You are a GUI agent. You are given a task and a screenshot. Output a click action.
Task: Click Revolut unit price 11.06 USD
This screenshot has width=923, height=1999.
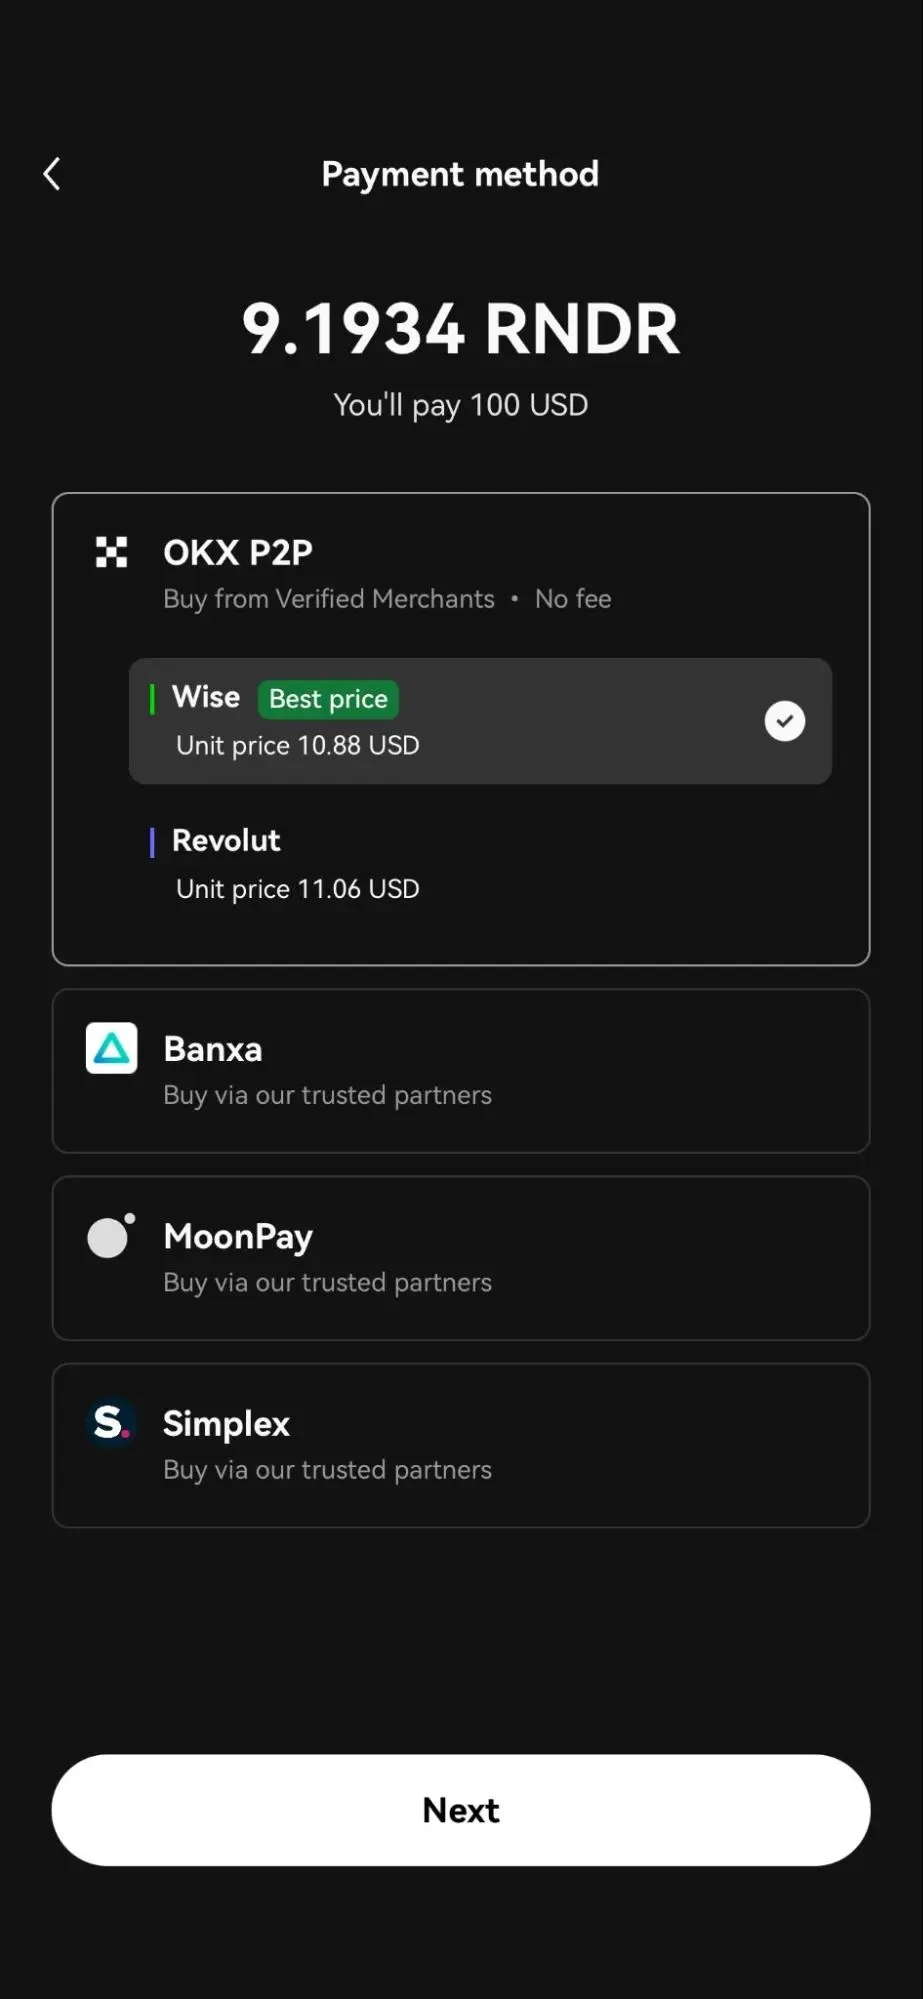298,889
